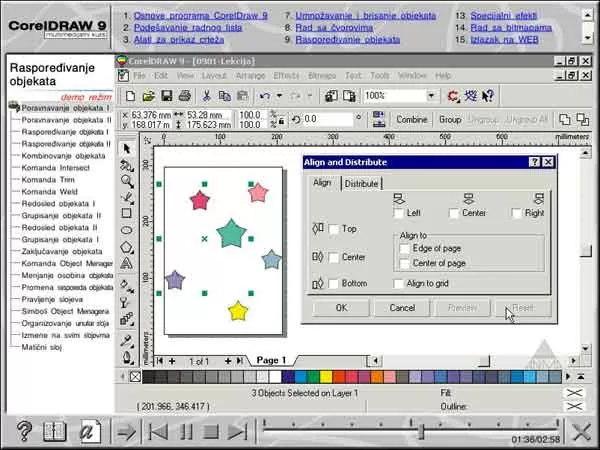The width and height of the screenshot is (600, 450).
Task: Switch to the Distribute tab
Action: pos(361,184)
